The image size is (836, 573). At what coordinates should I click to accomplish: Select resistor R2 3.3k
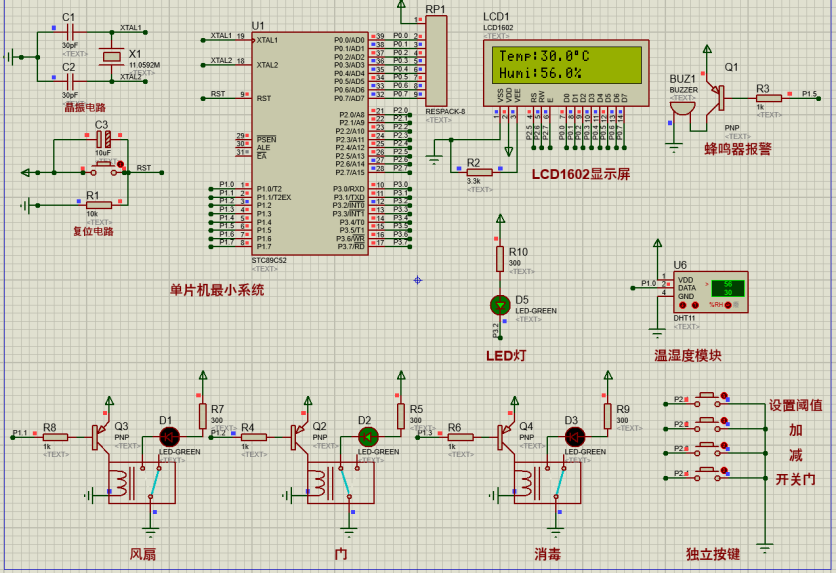click(479, 172)
